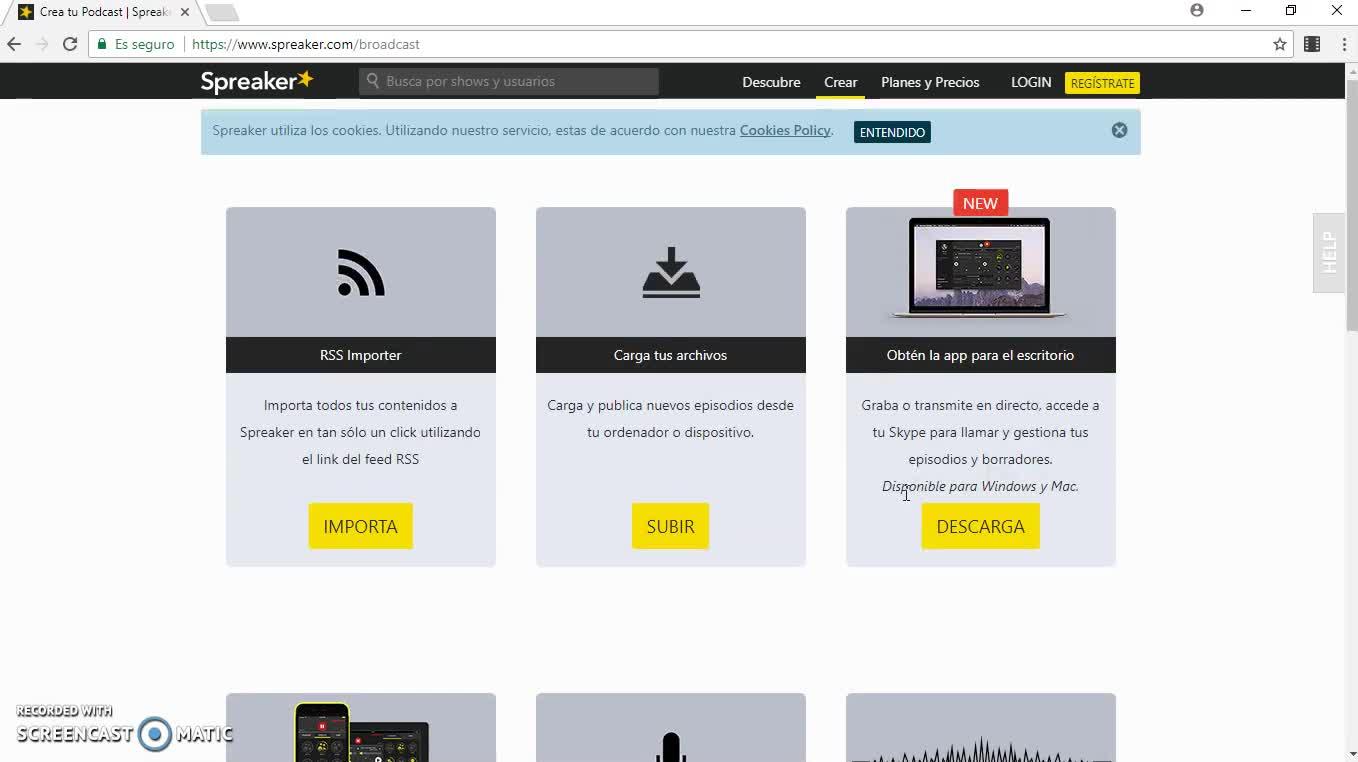Click the REGÍSTRATE button
The width and height of the screenshot is (1358, 762).
[1102, 83]
